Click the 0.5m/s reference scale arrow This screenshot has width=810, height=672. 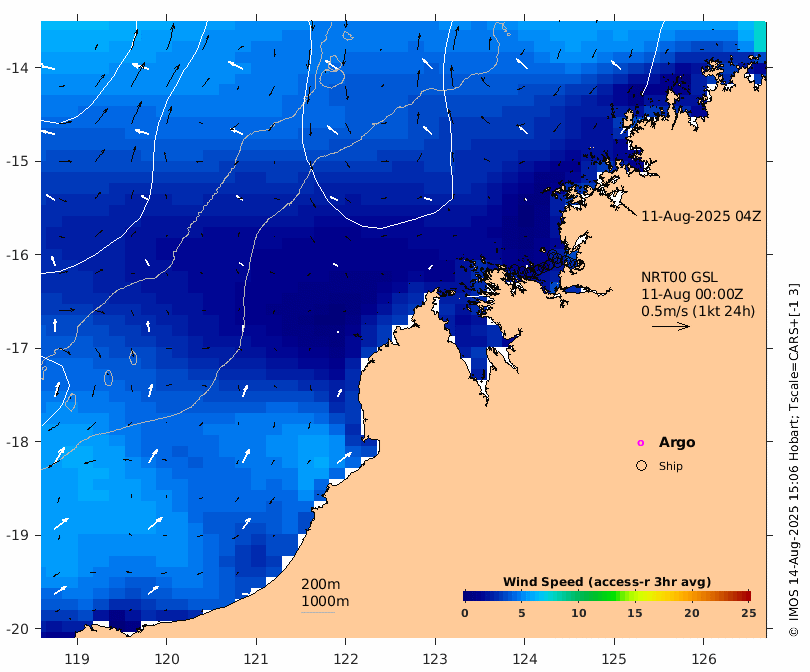[671, 326]
